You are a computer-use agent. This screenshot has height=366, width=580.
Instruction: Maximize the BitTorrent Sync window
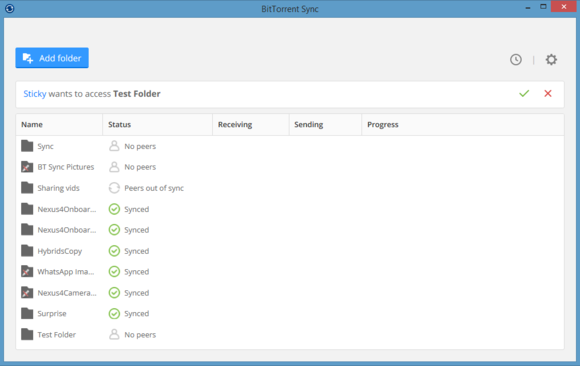543,7
